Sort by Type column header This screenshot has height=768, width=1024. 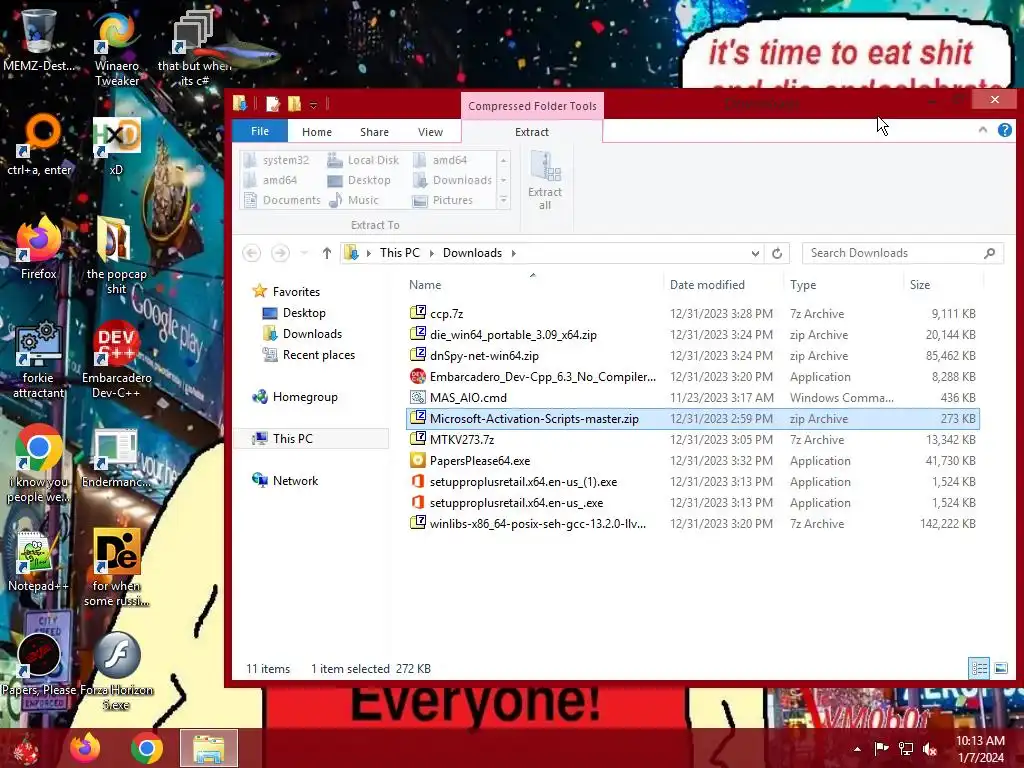(x=843, y=285)
